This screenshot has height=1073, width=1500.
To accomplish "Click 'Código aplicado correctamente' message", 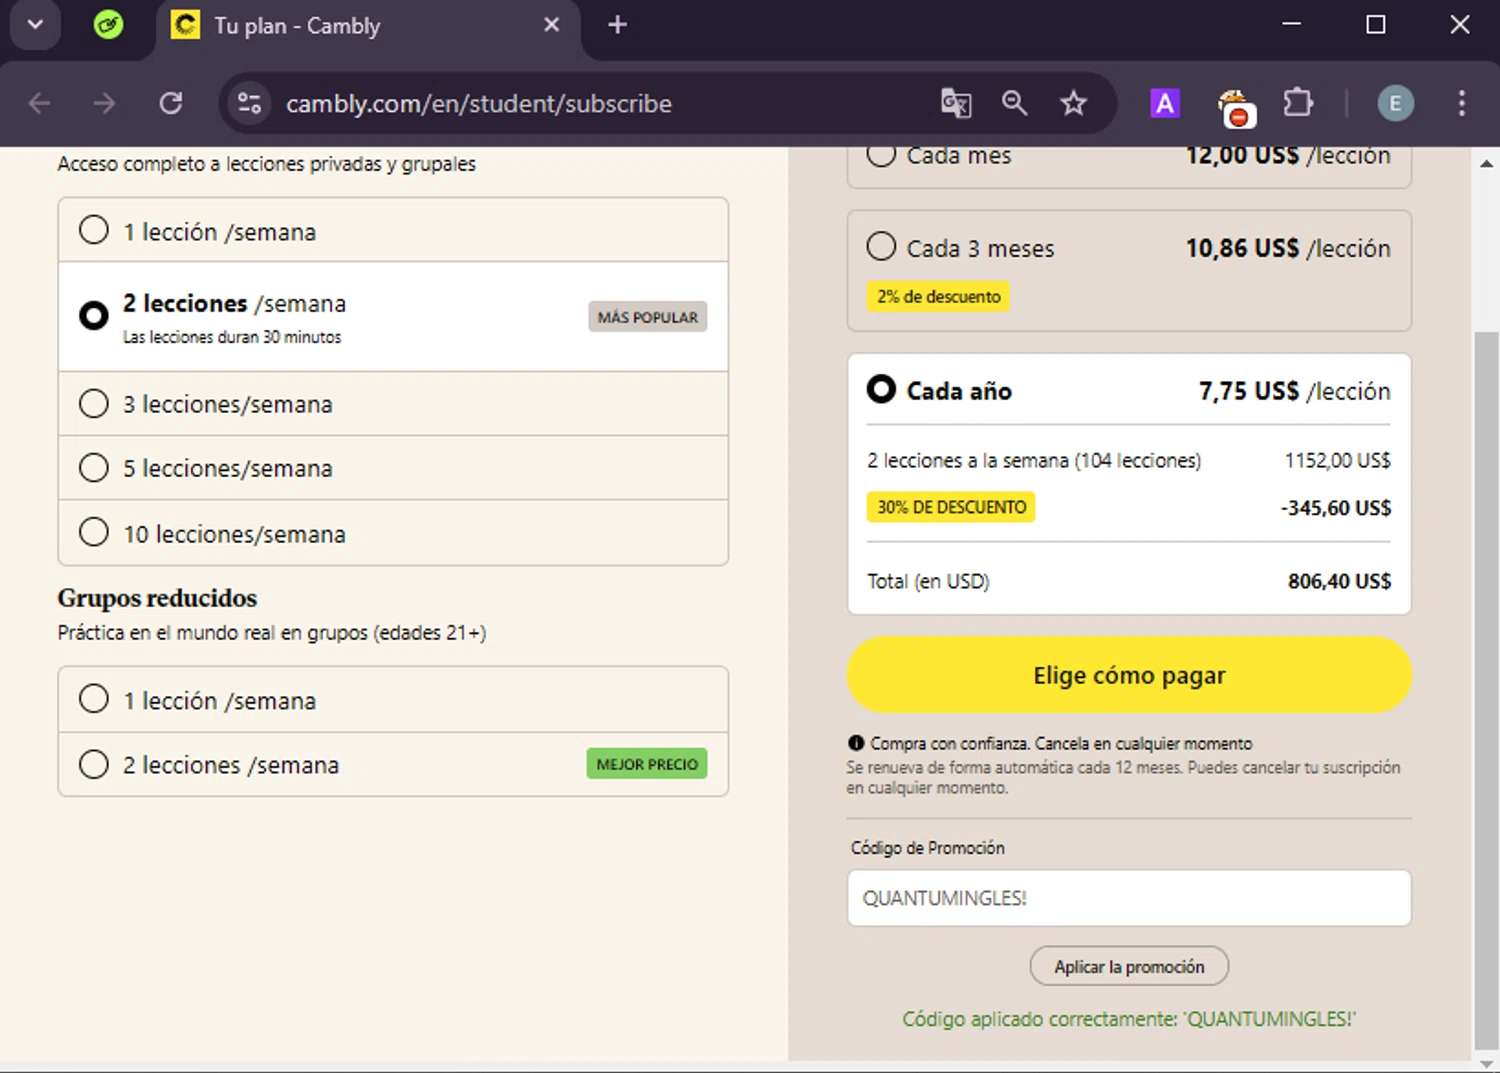I will point(1129,1019).
